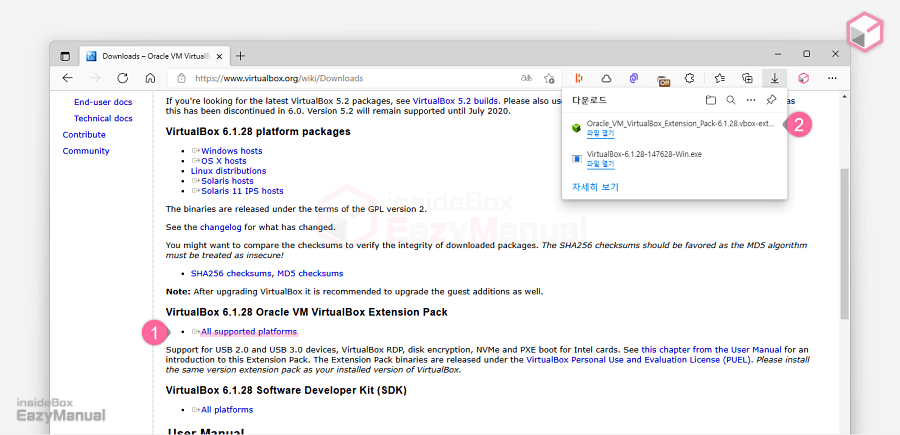Open the Extensions puzzle icon
This screenshot has width=900, height=435.
click(690, 78)
